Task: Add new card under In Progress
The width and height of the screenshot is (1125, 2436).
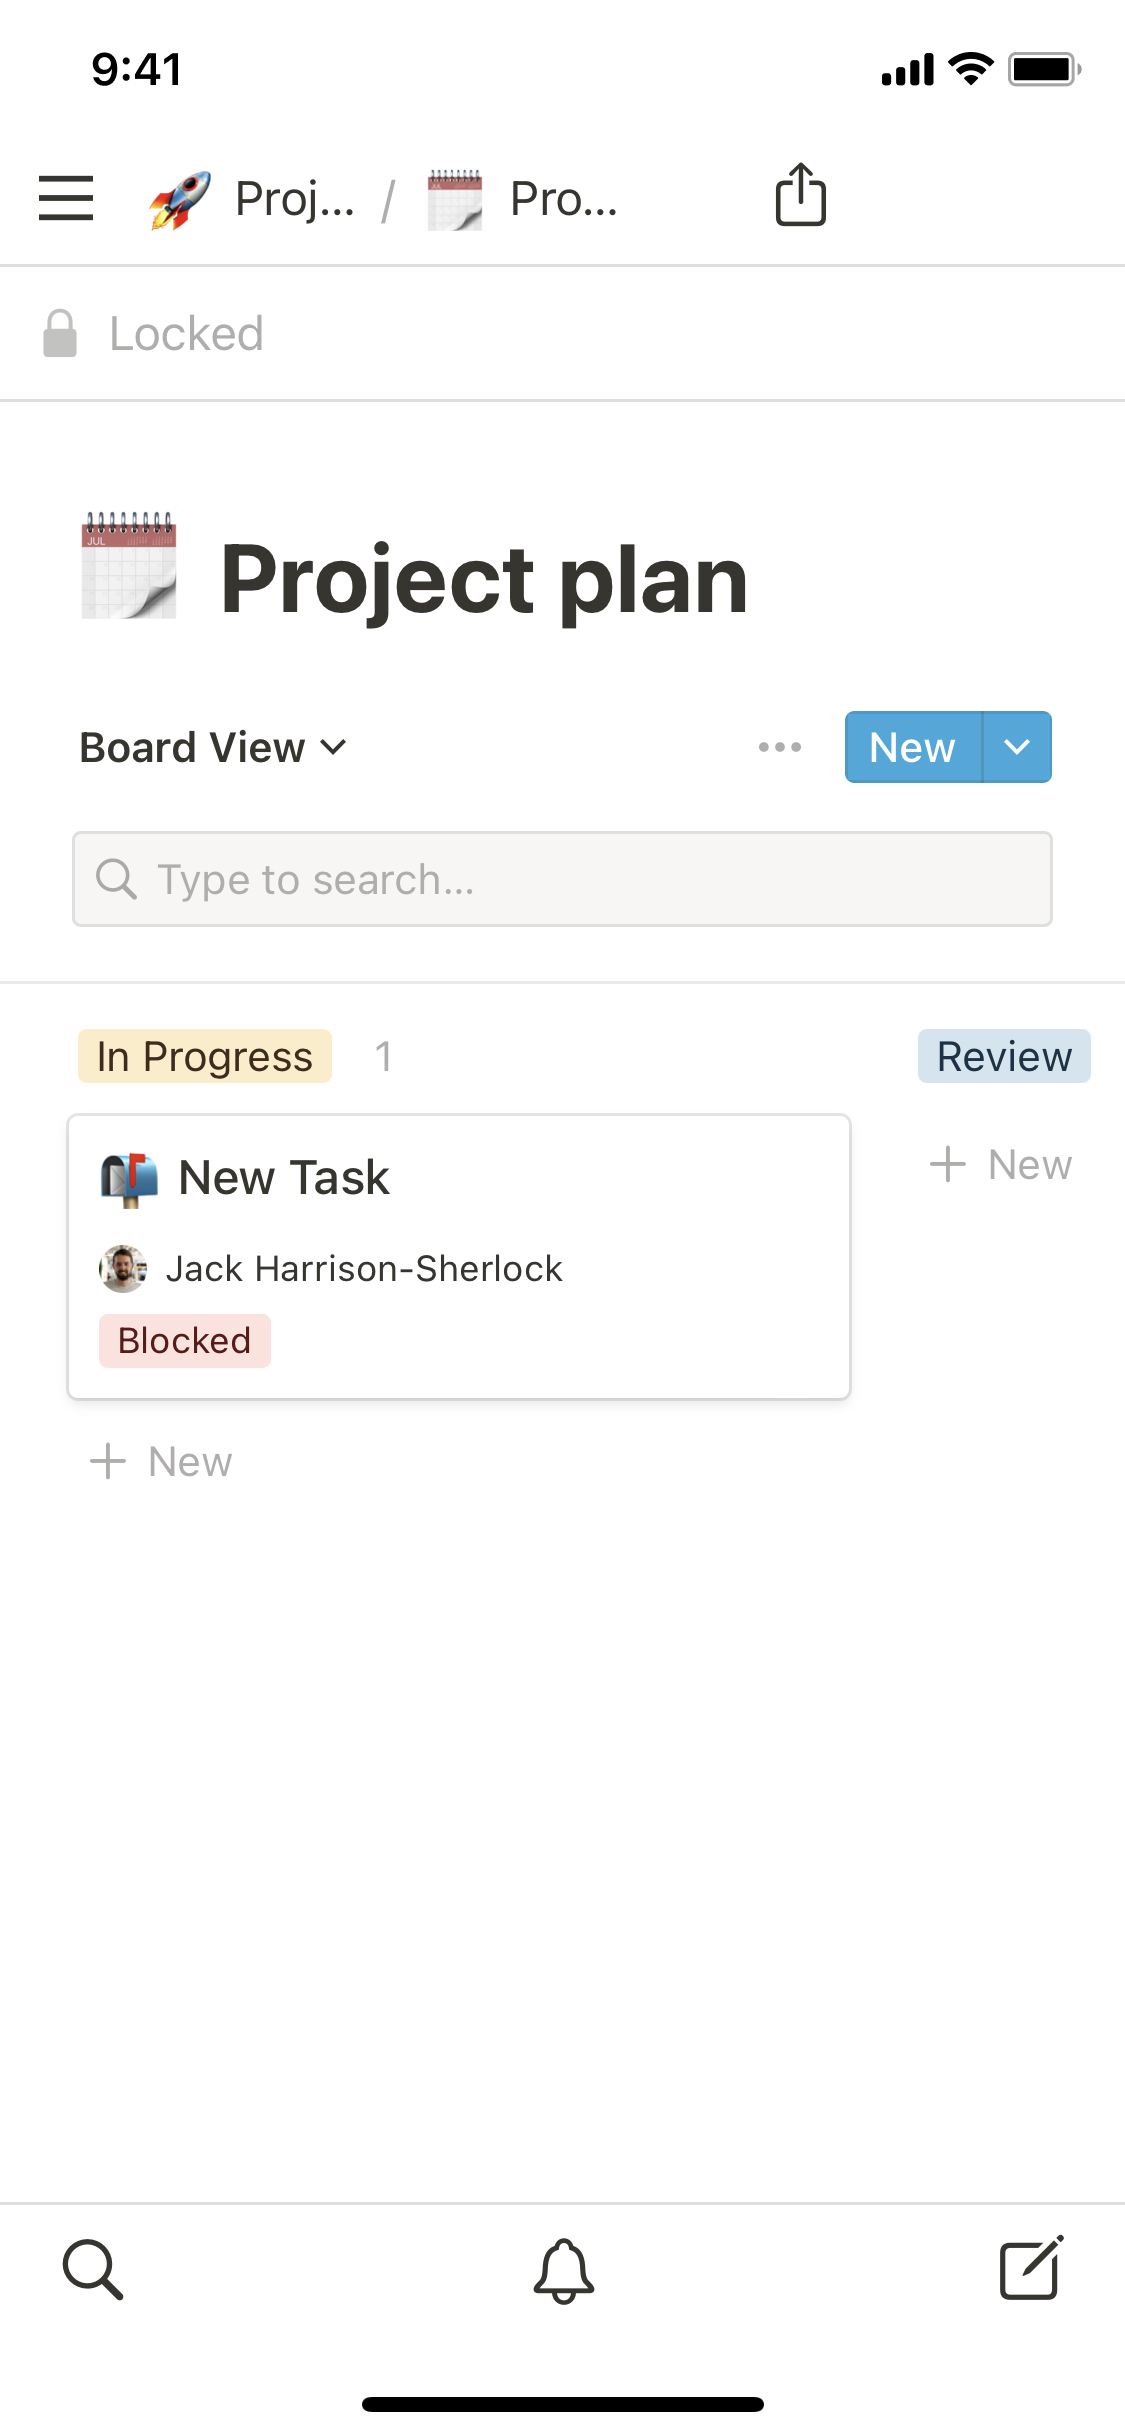Action: [x=161, y=1462]
